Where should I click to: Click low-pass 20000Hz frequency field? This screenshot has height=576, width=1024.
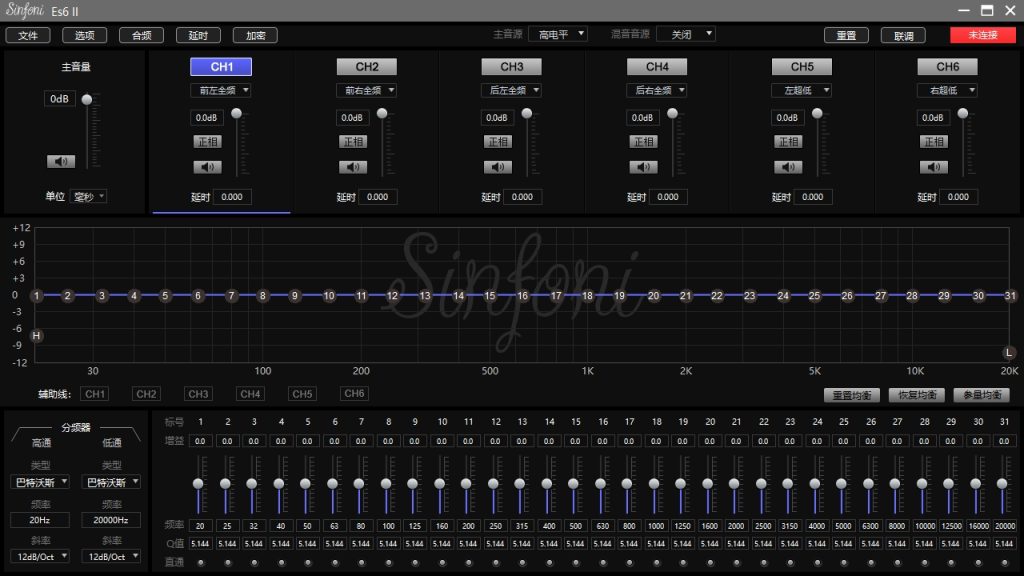point(111,520)
